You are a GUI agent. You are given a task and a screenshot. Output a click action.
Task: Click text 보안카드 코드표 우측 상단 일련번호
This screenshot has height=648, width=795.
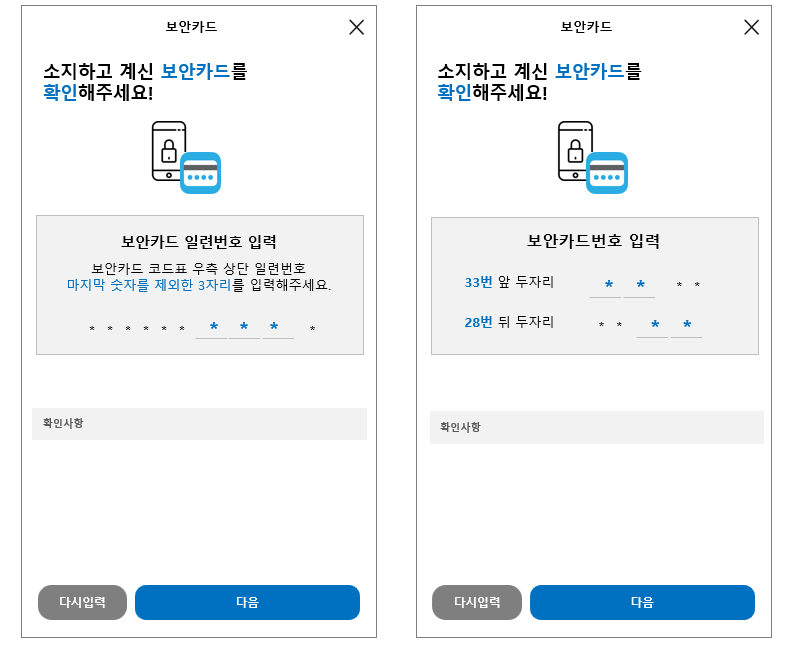coord(199,268)
